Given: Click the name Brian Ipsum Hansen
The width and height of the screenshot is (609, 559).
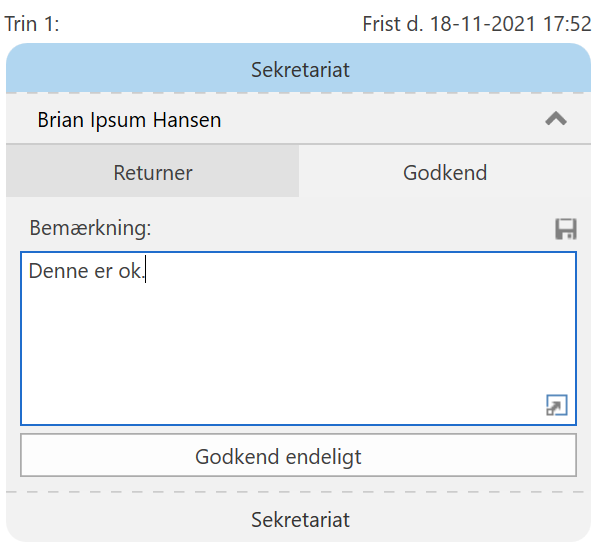Looking at the screenshot, I should 129,120.
